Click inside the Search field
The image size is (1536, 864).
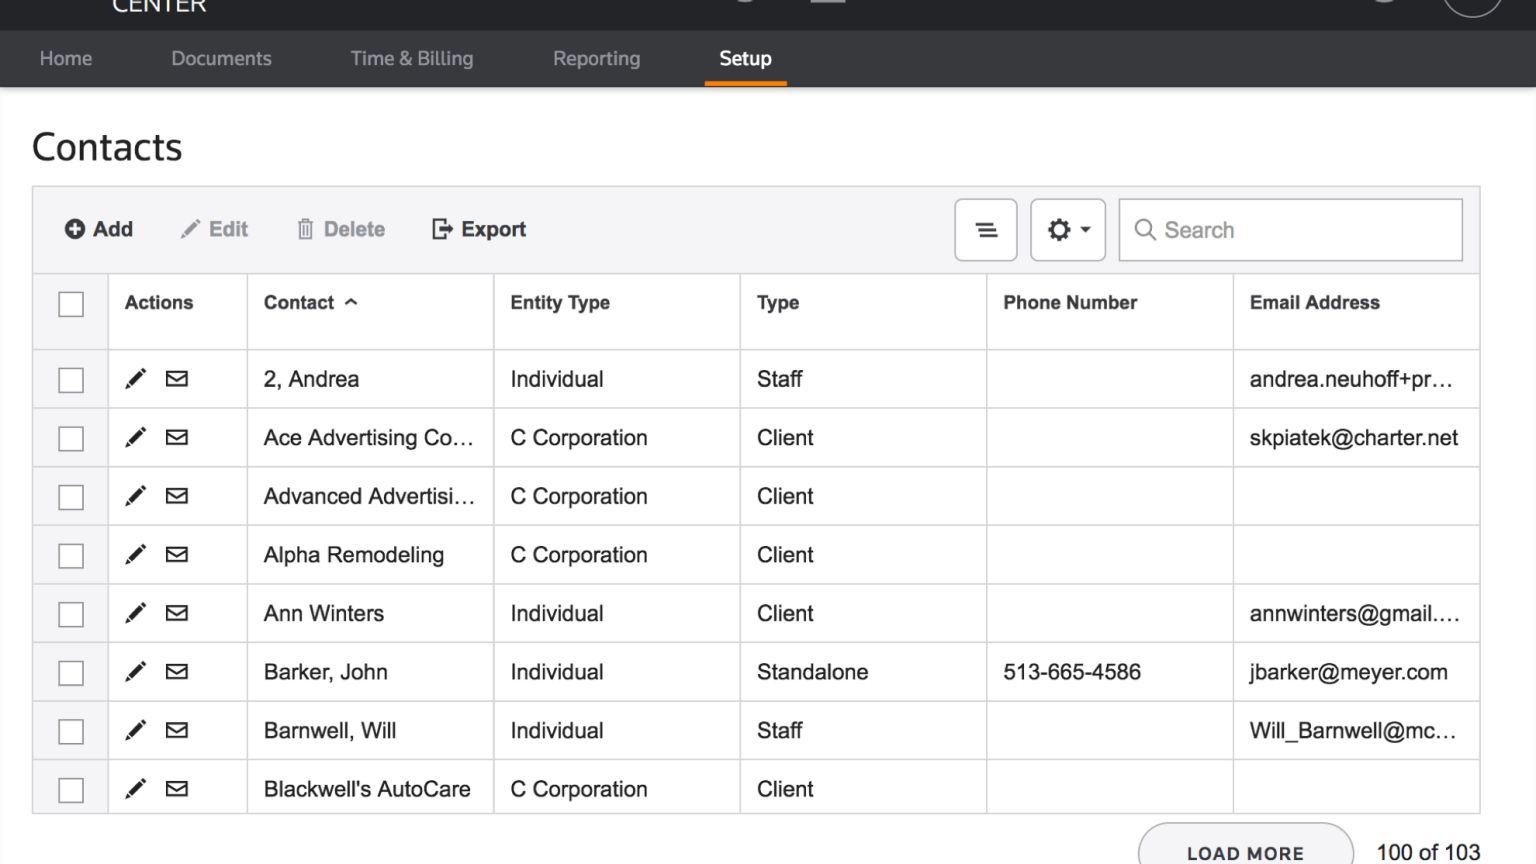pyautogui.click(x=1290, y=229)
